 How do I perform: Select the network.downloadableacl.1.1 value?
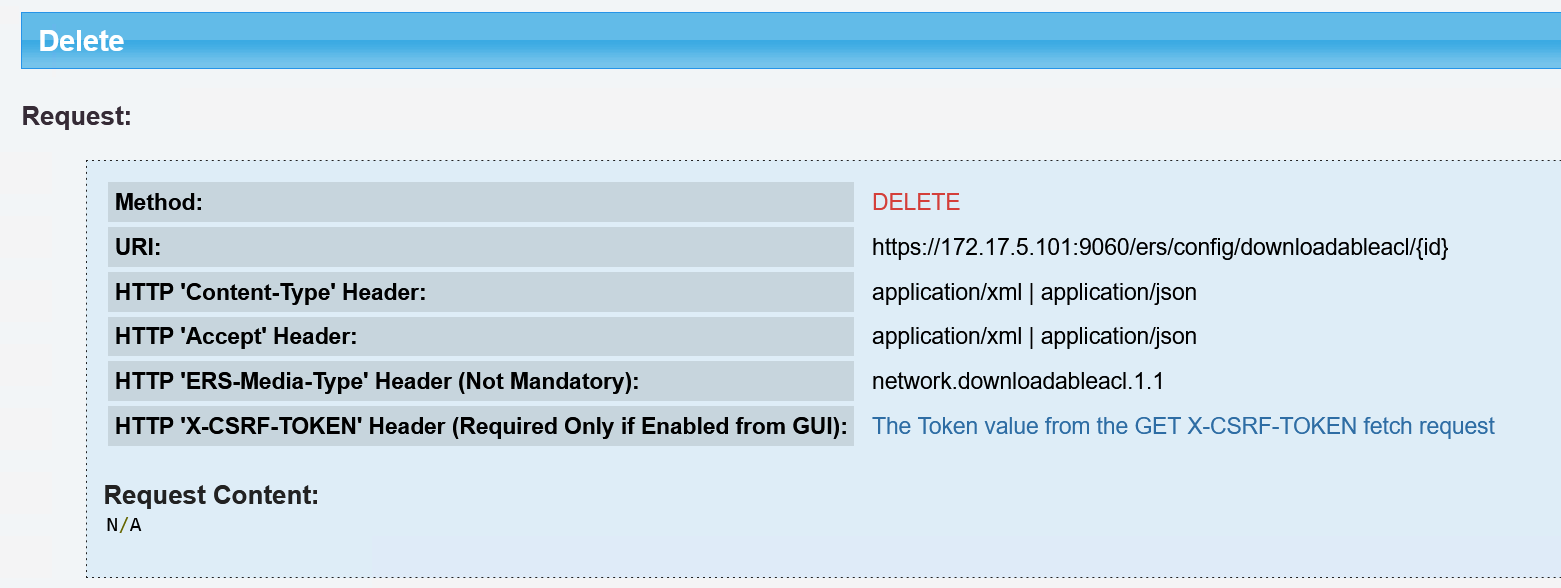click(x=1018, y=381)
